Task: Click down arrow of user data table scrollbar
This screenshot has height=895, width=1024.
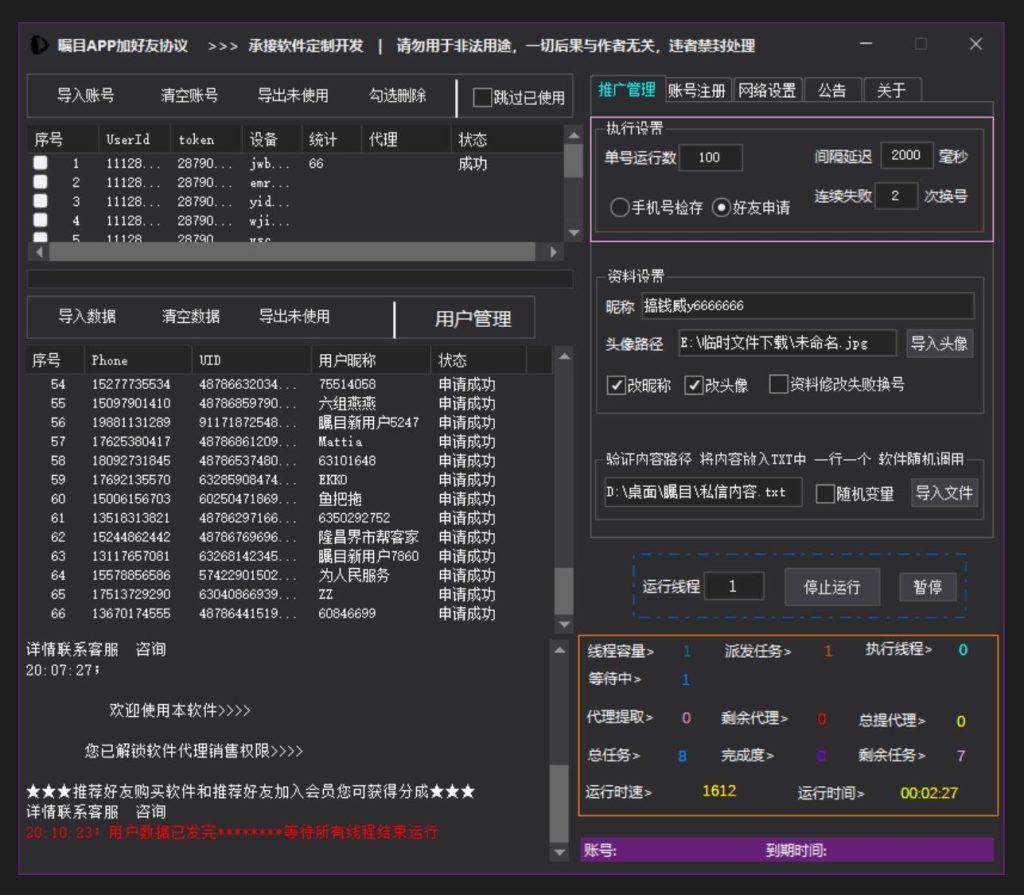Action: tap(564, 626)
